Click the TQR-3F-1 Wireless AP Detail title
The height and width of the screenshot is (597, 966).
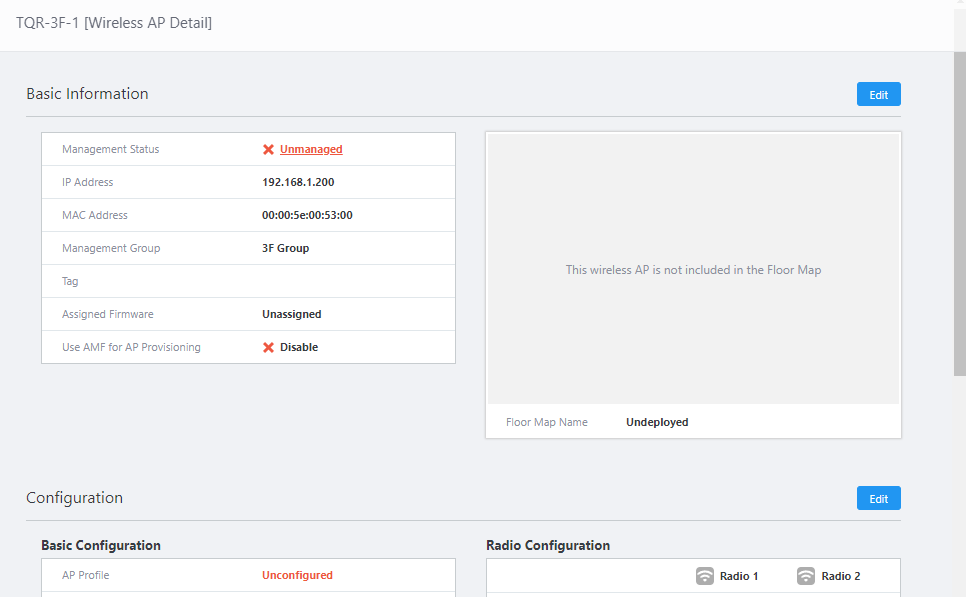(114, 22)
